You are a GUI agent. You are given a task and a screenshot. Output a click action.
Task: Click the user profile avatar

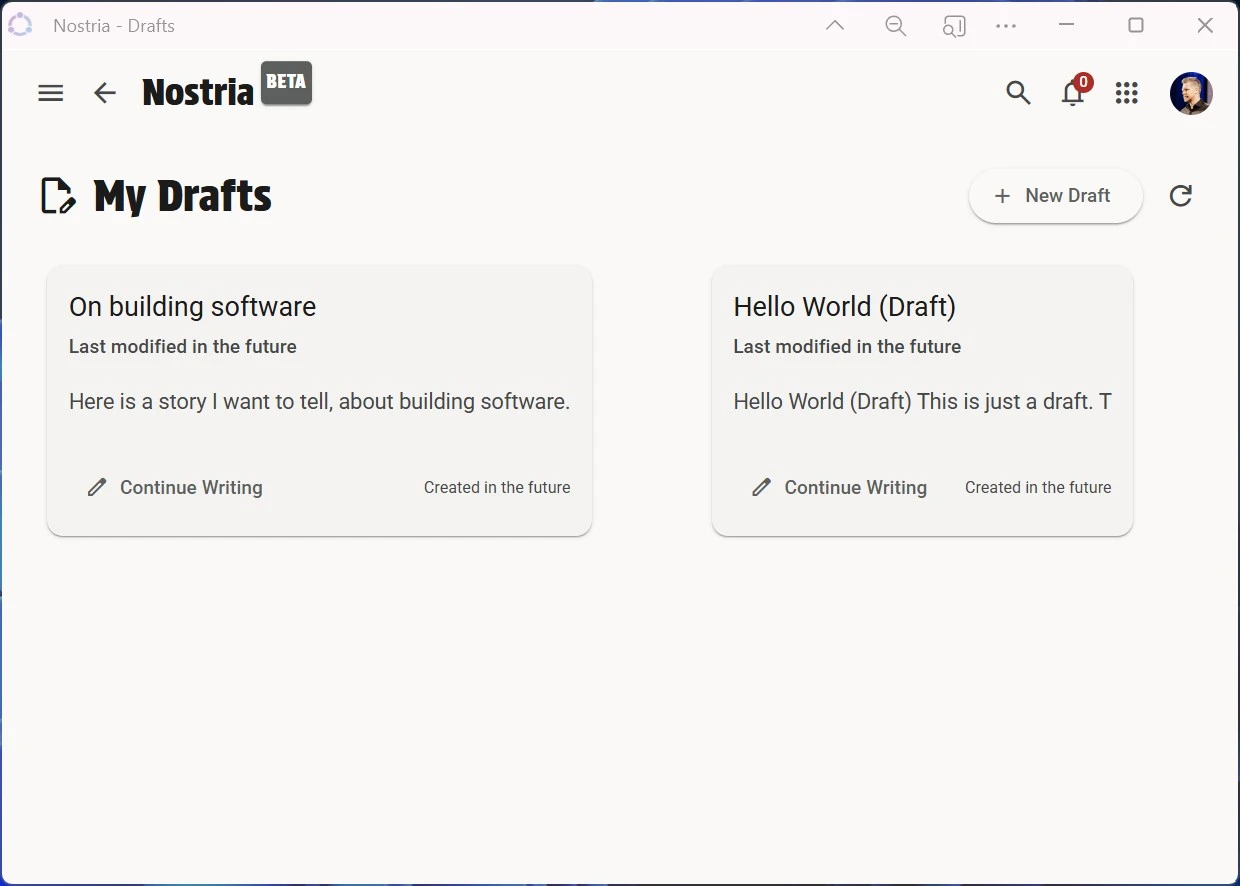point(1191,93)
